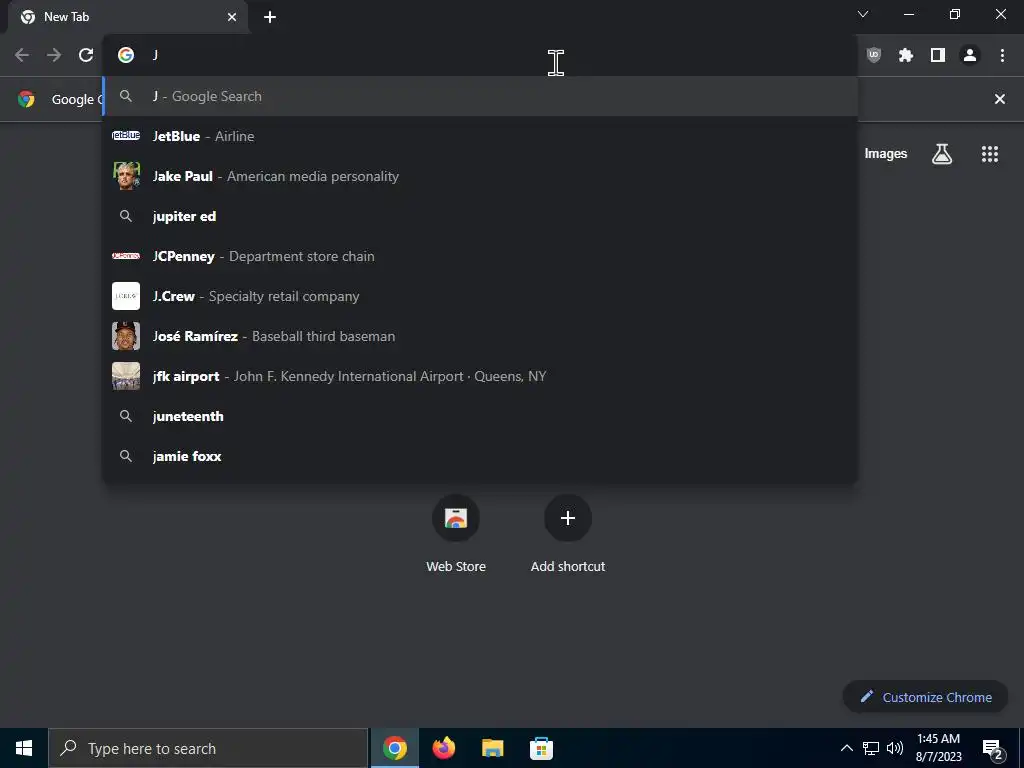Open the notification center icon

click(x=992, y=748)
